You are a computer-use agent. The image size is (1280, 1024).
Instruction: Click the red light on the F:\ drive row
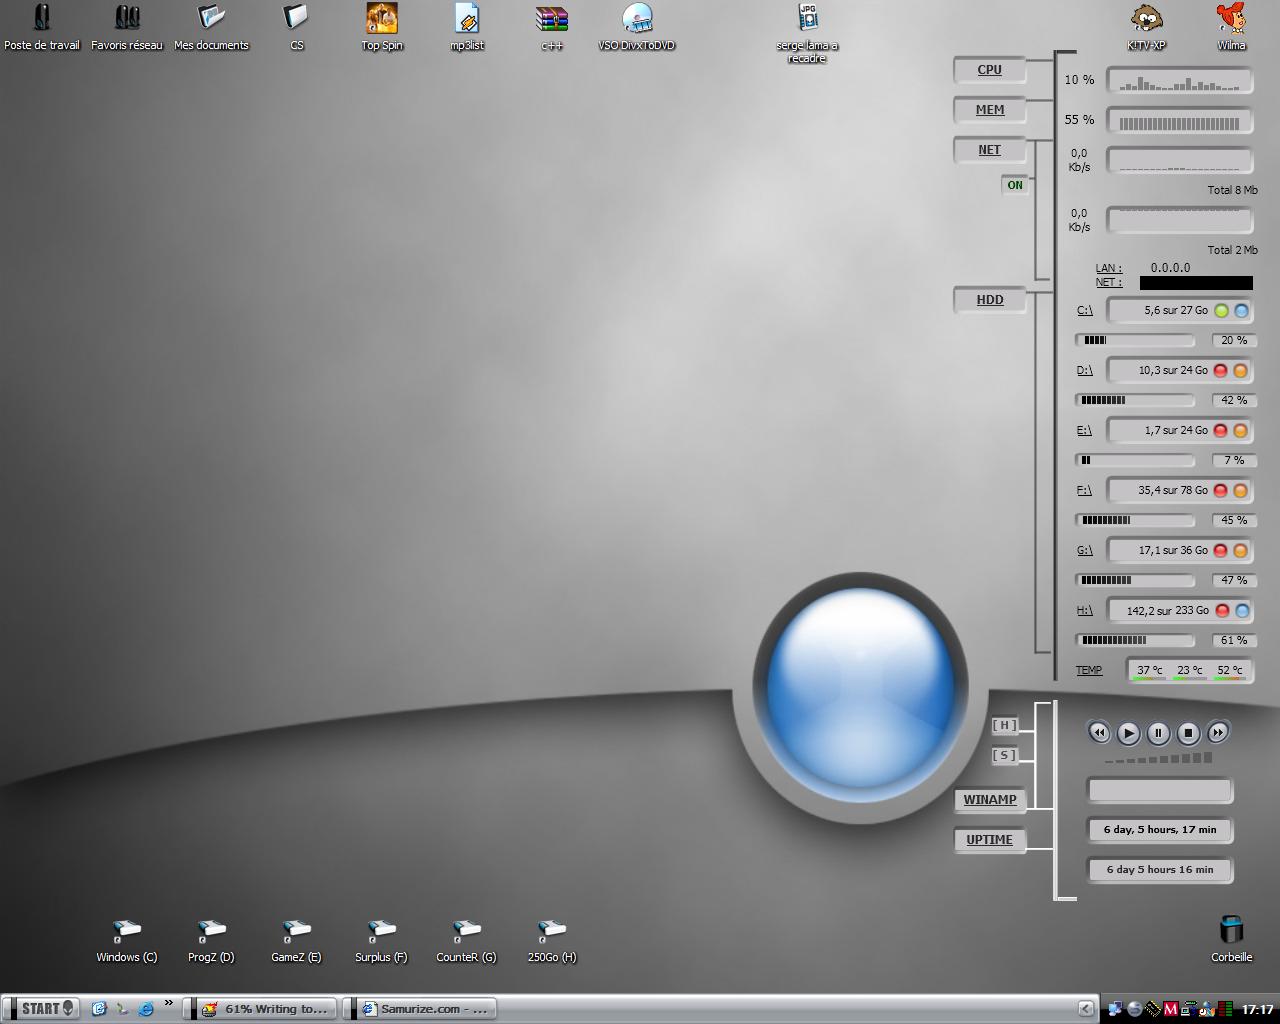[1220, 491]
